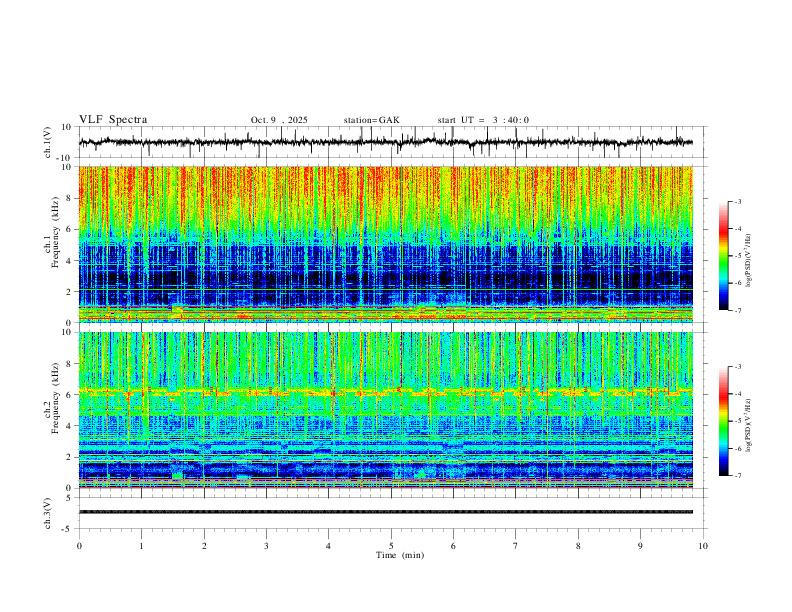Click the "-3" tick of ch.1 colorbar

pos(738,201)
